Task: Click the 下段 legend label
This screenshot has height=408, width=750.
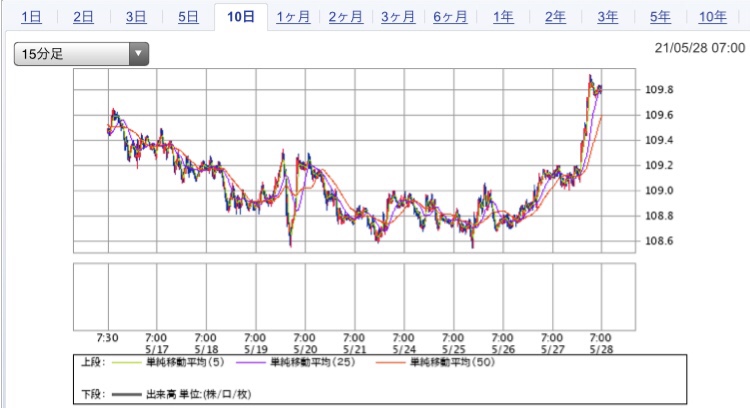Action: (x=93, y=394)
